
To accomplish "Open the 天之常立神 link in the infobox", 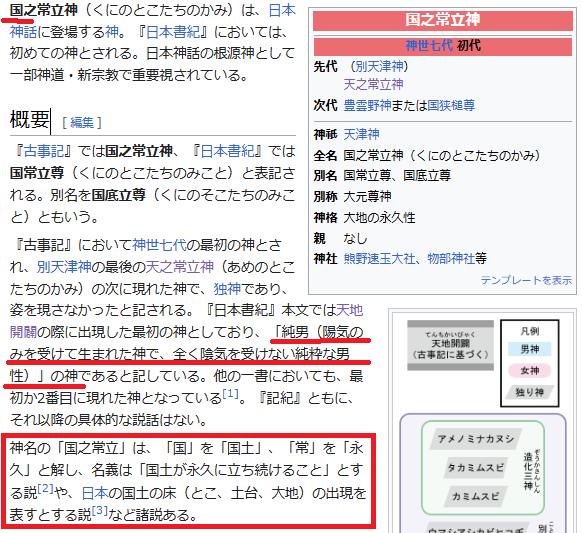I will 373,84.
